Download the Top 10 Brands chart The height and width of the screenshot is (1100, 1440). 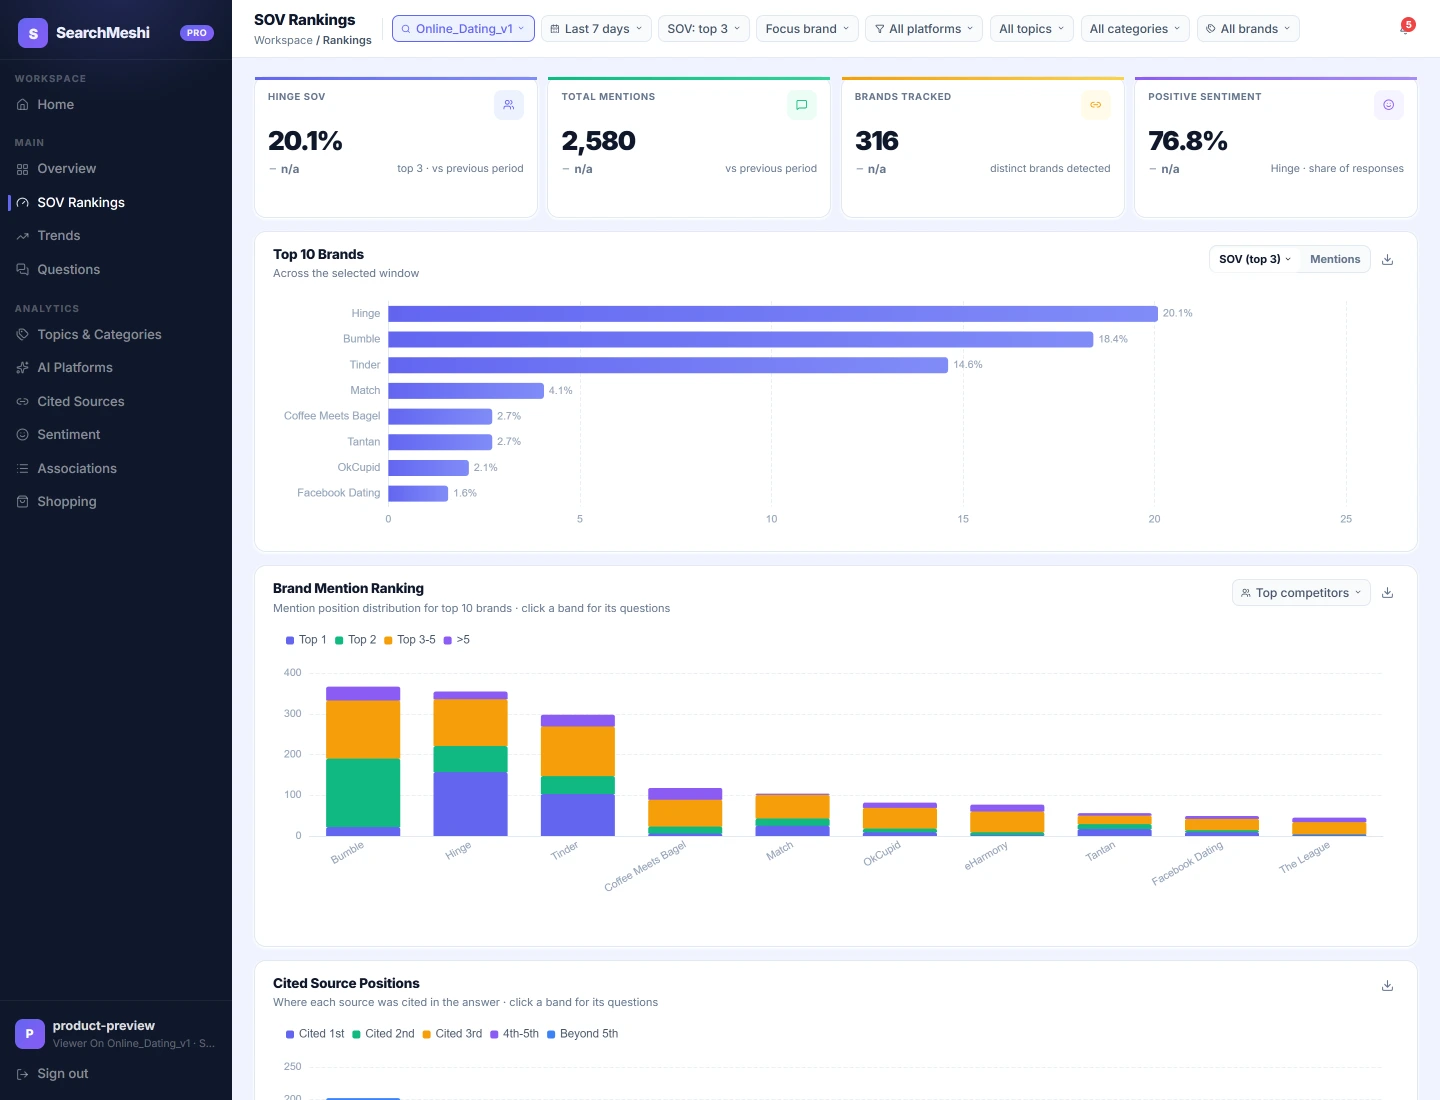pos(1387,259)
